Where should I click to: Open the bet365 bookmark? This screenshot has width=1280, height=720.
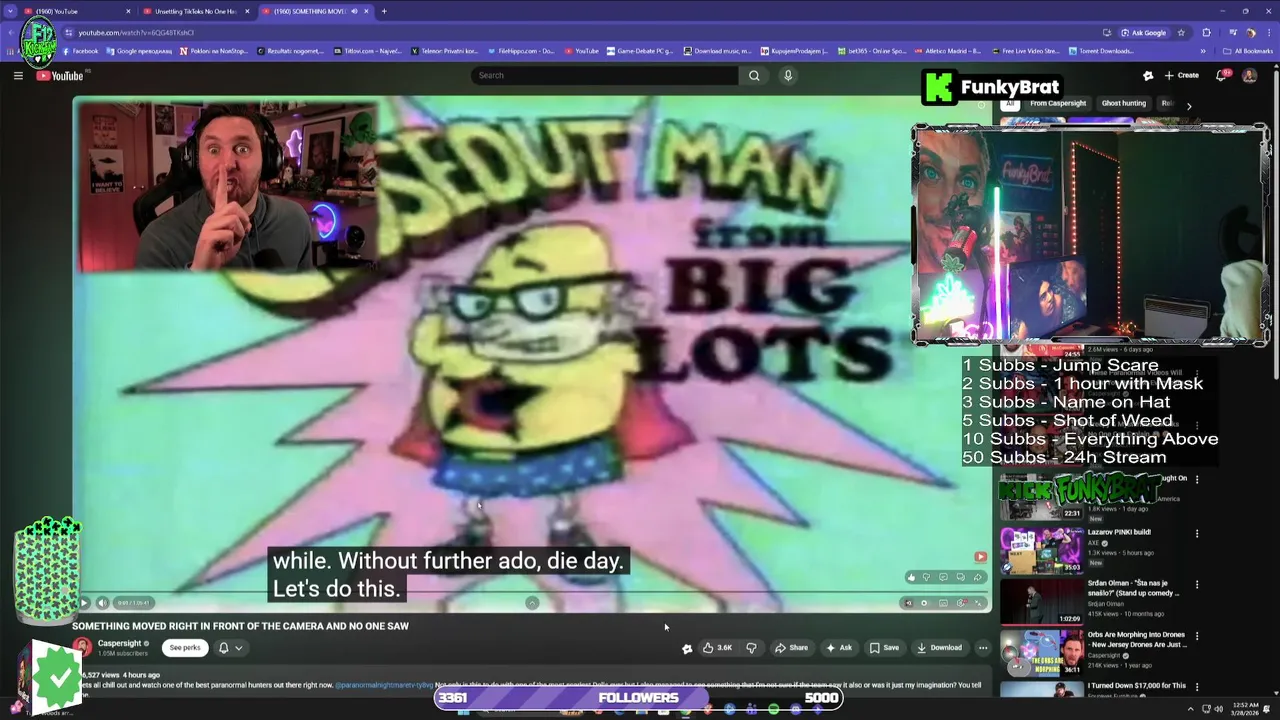(871, 51)
